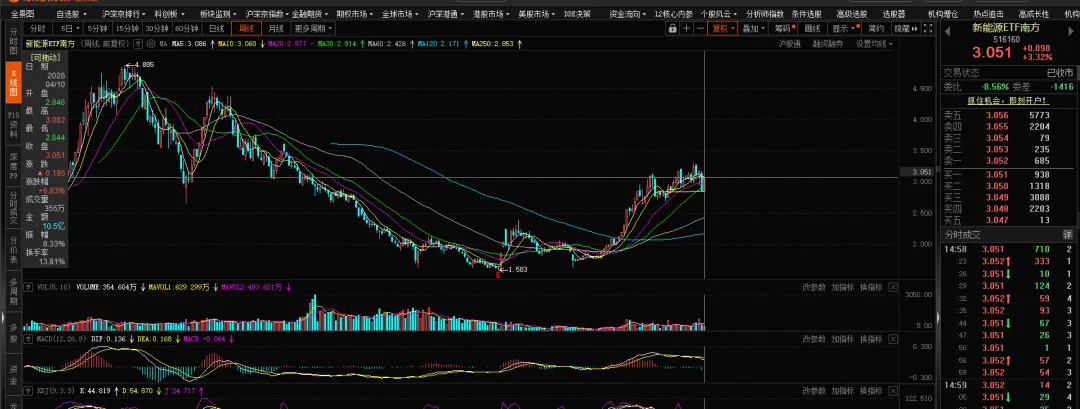Click 买一 price 3.051 row

coord(1008,175)
